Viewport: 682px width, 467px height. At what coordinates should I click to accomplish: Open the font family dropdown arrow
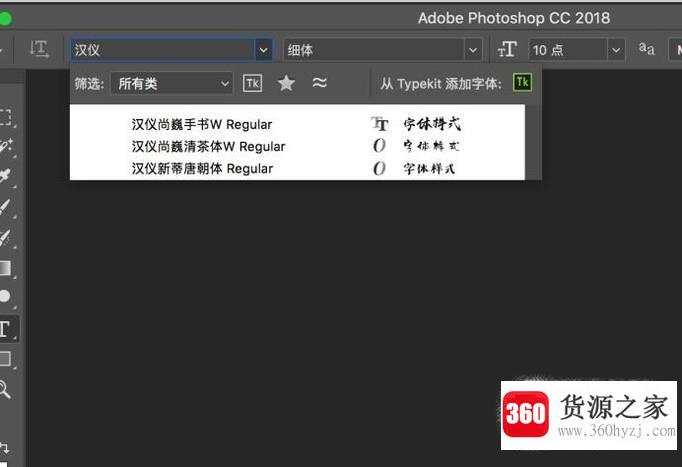tap(264, 50)
